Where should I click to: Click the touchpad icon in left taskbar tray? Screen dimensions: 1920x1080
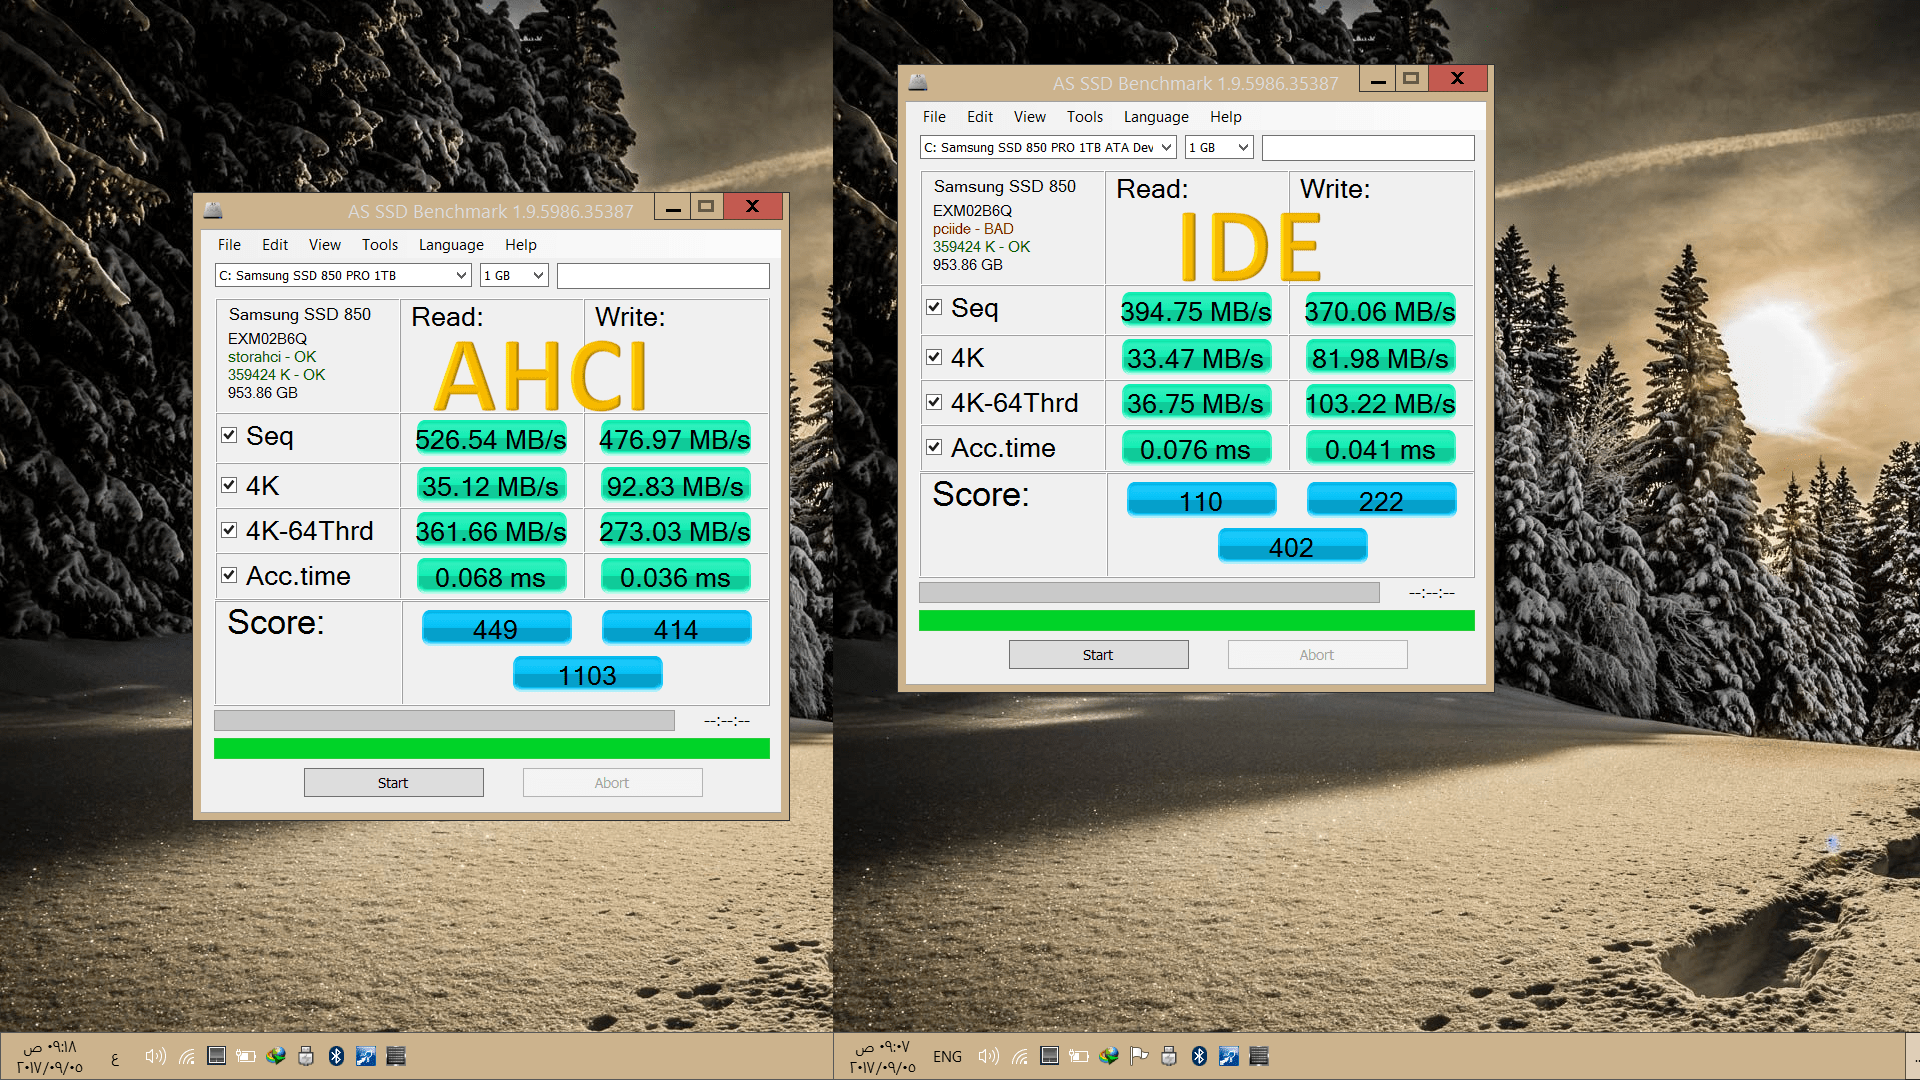pos(216,1056)
